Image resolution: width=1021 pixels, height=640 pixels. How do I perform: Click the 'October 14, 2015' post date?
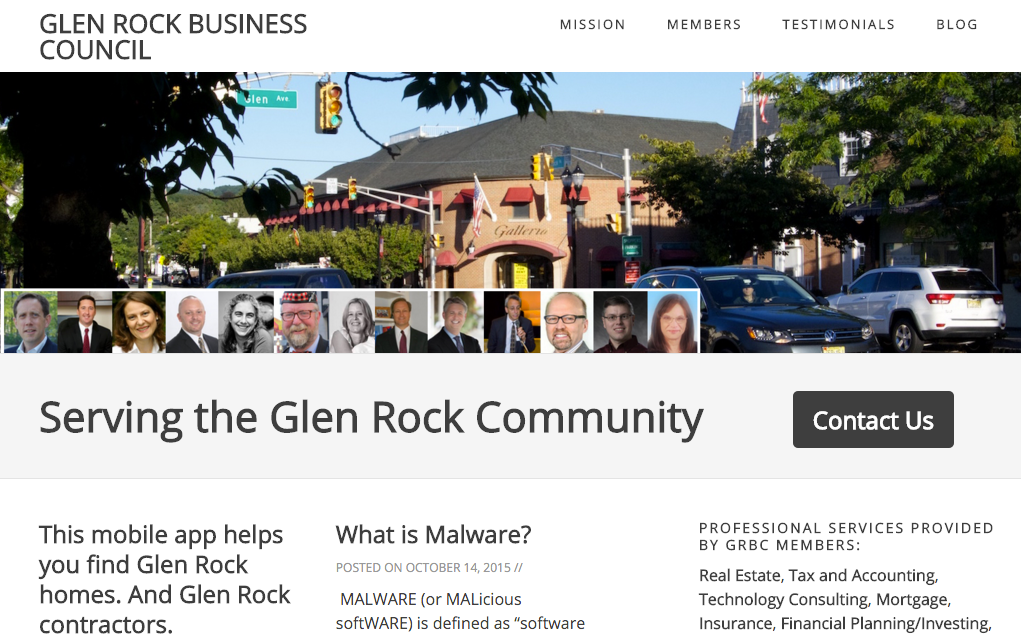[458, 568]
